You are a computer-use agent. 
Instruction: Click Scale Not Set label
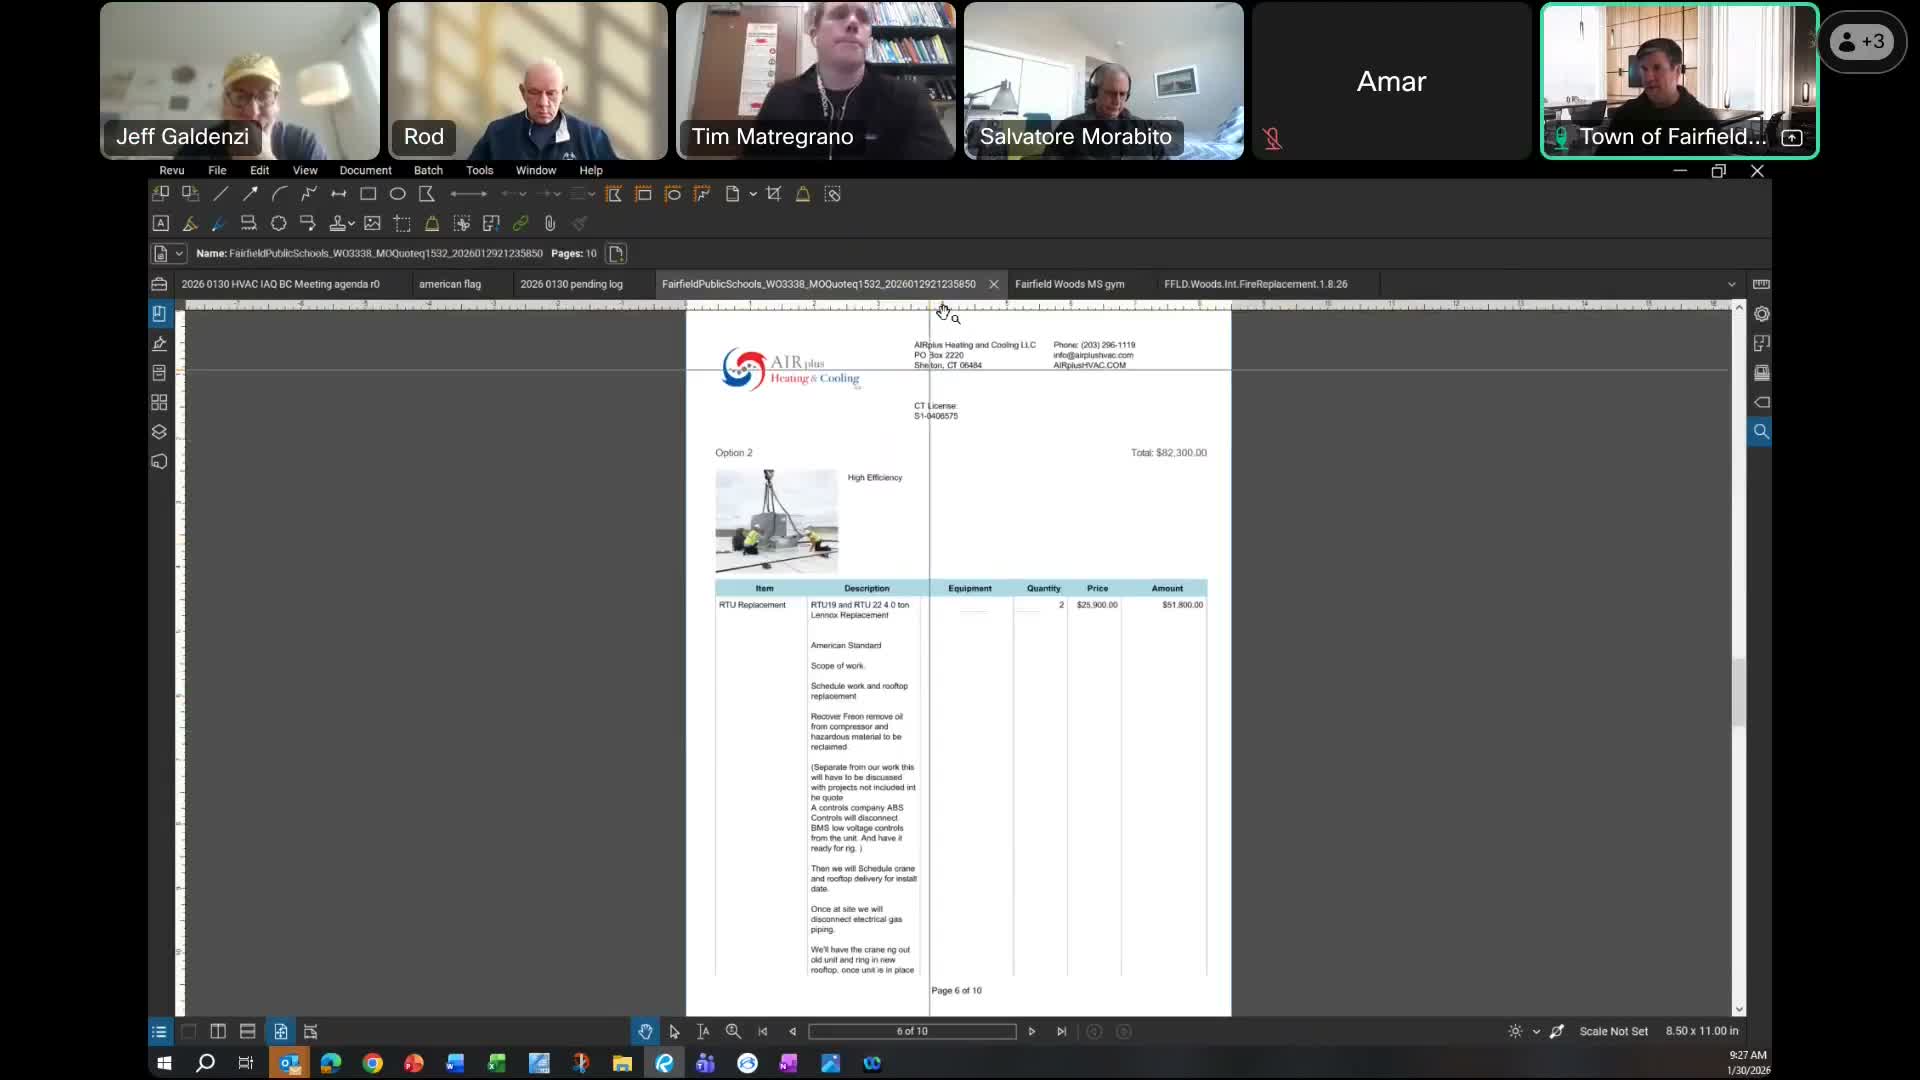coord(1613,1031)
